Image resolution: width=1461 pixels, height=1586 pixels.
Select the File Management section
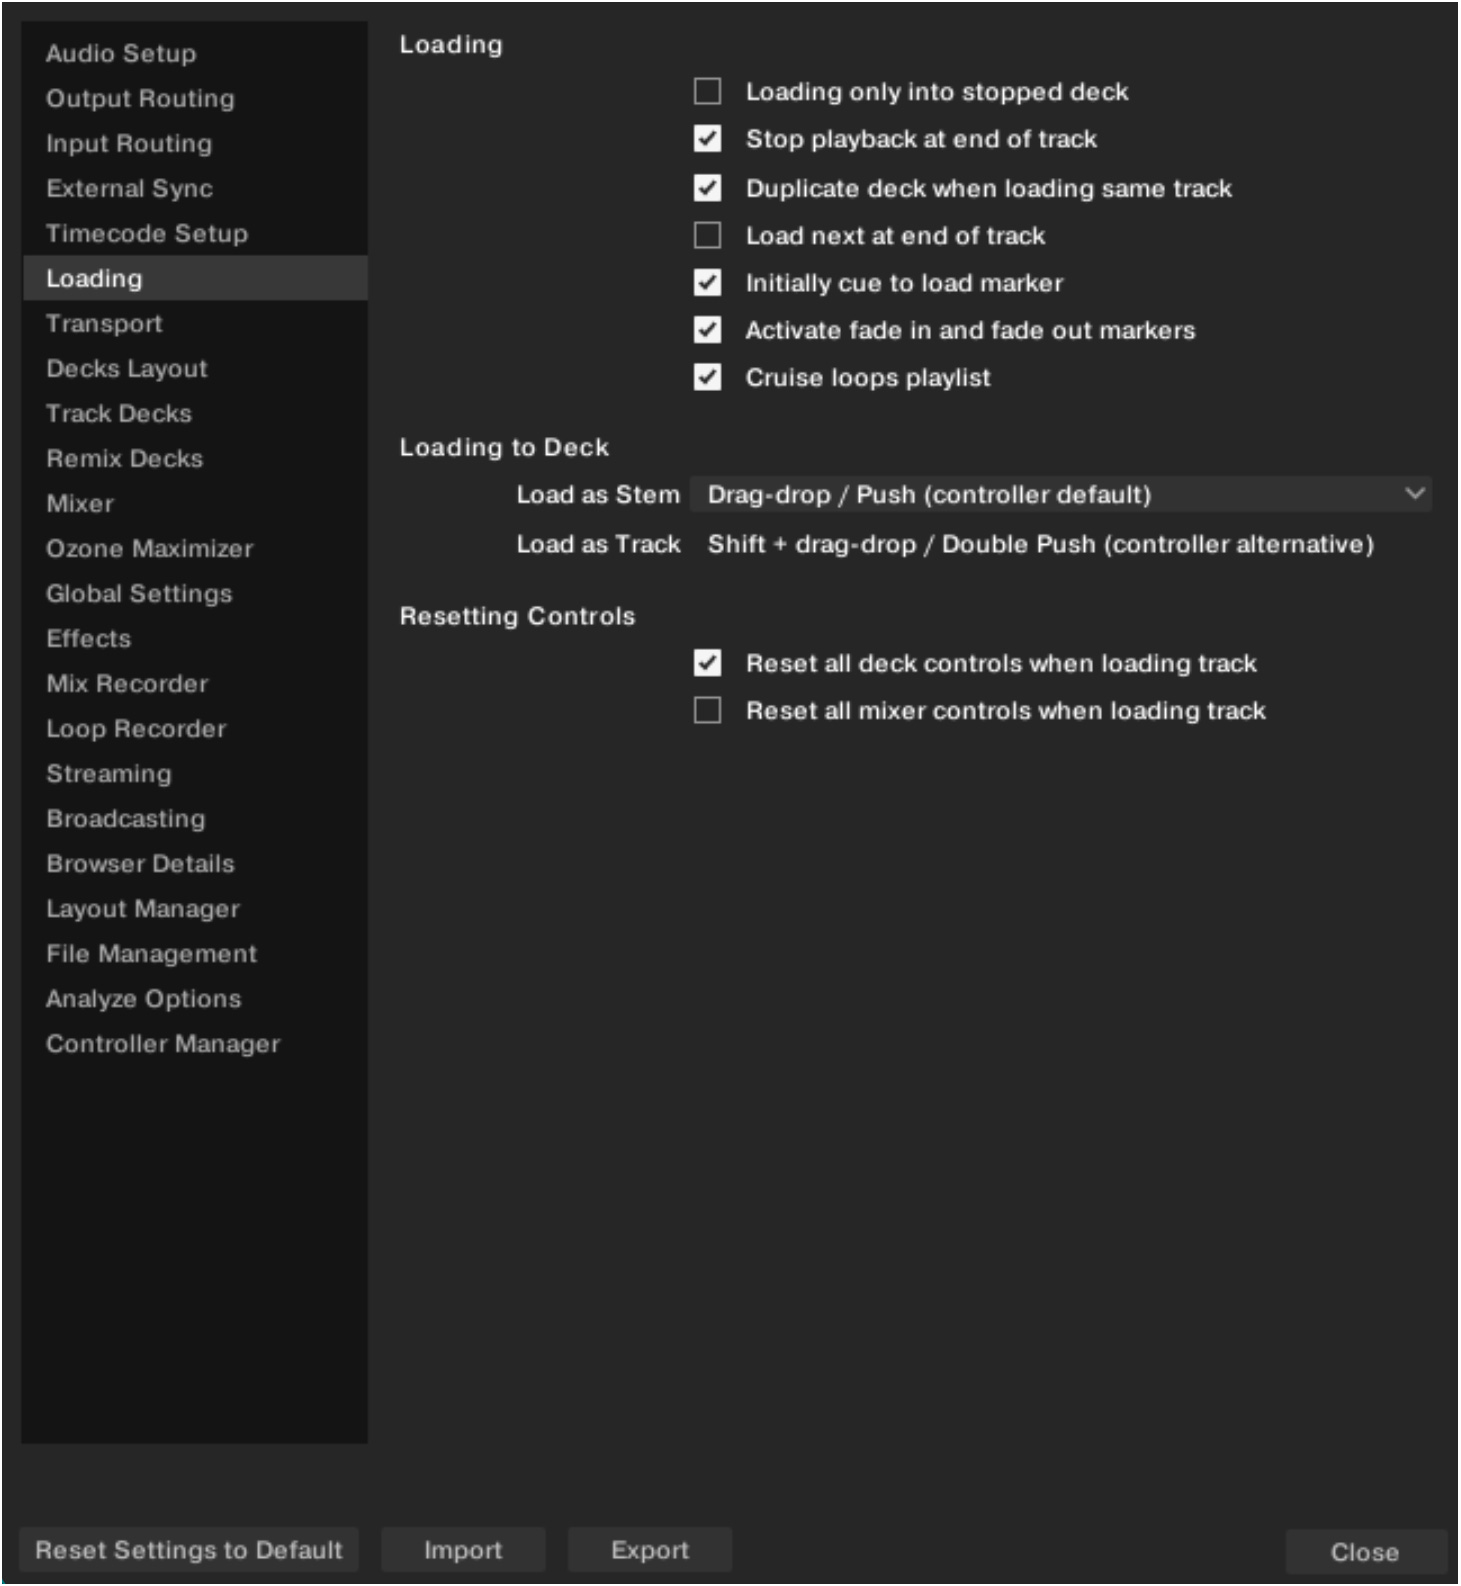click(x=150, y=953)
